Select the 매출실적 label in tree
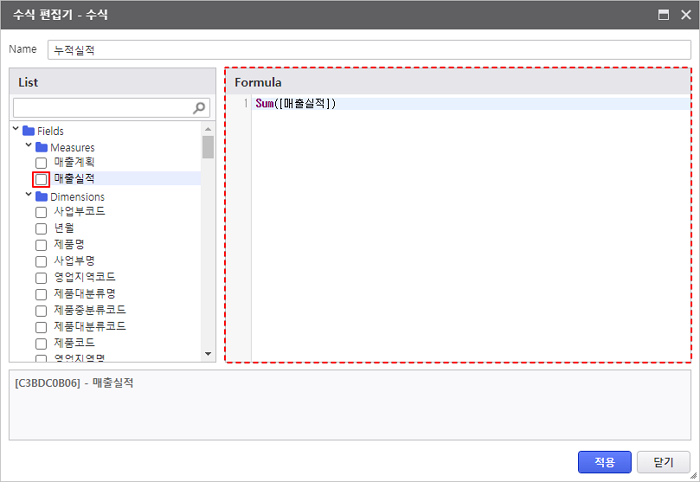The height and width of the screenshot is (482, 700). point(74,179)
